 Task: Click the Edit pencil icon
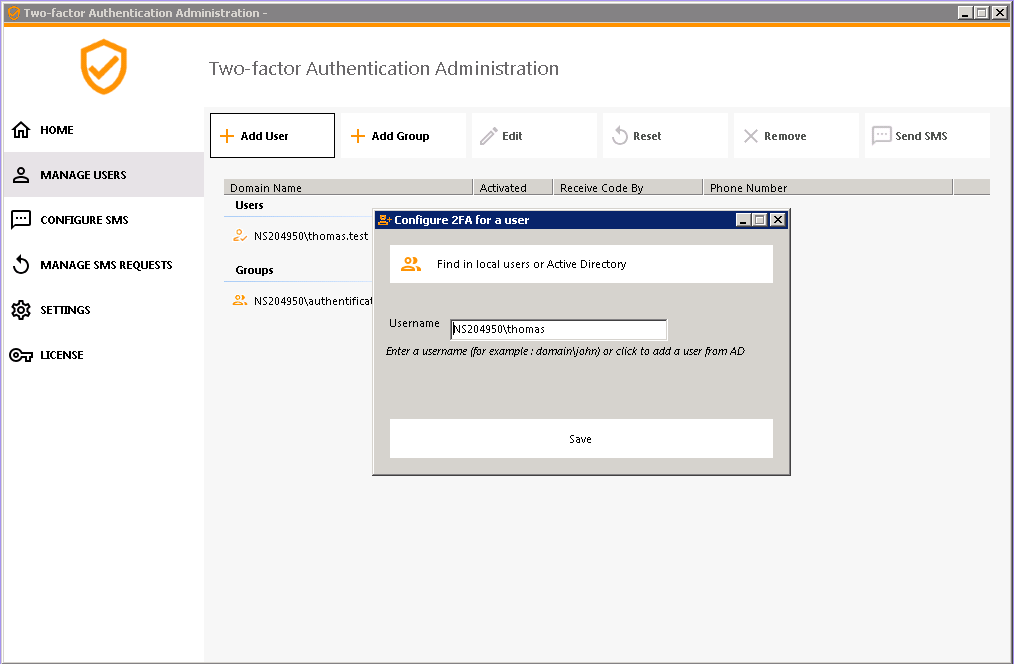[489, 136]
